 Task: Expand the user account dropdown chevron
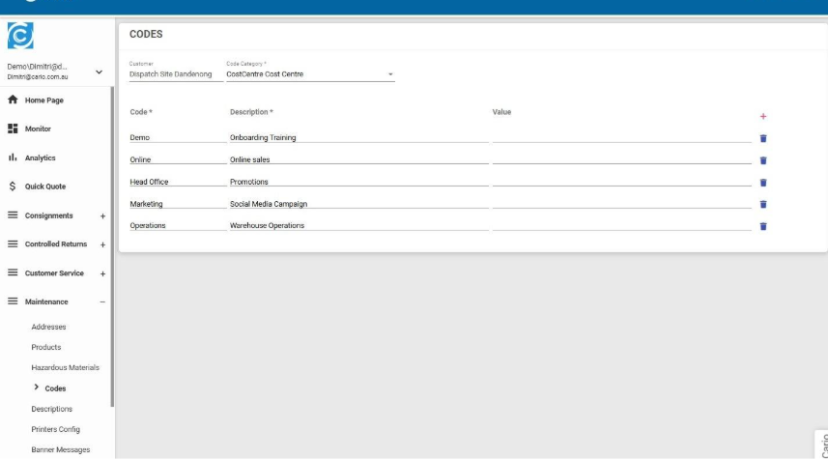98,72
